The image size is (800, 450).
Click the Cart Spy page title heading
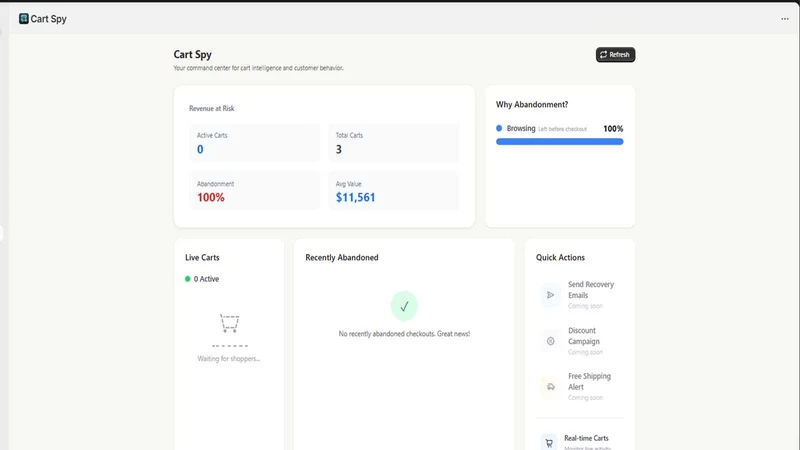(192, 55)
